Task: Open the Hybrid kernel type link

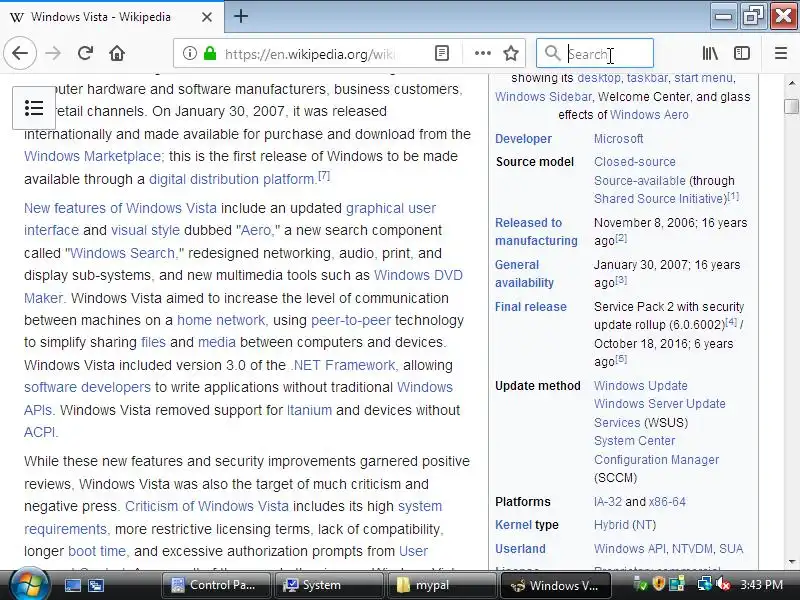Action: click(611, 524)
